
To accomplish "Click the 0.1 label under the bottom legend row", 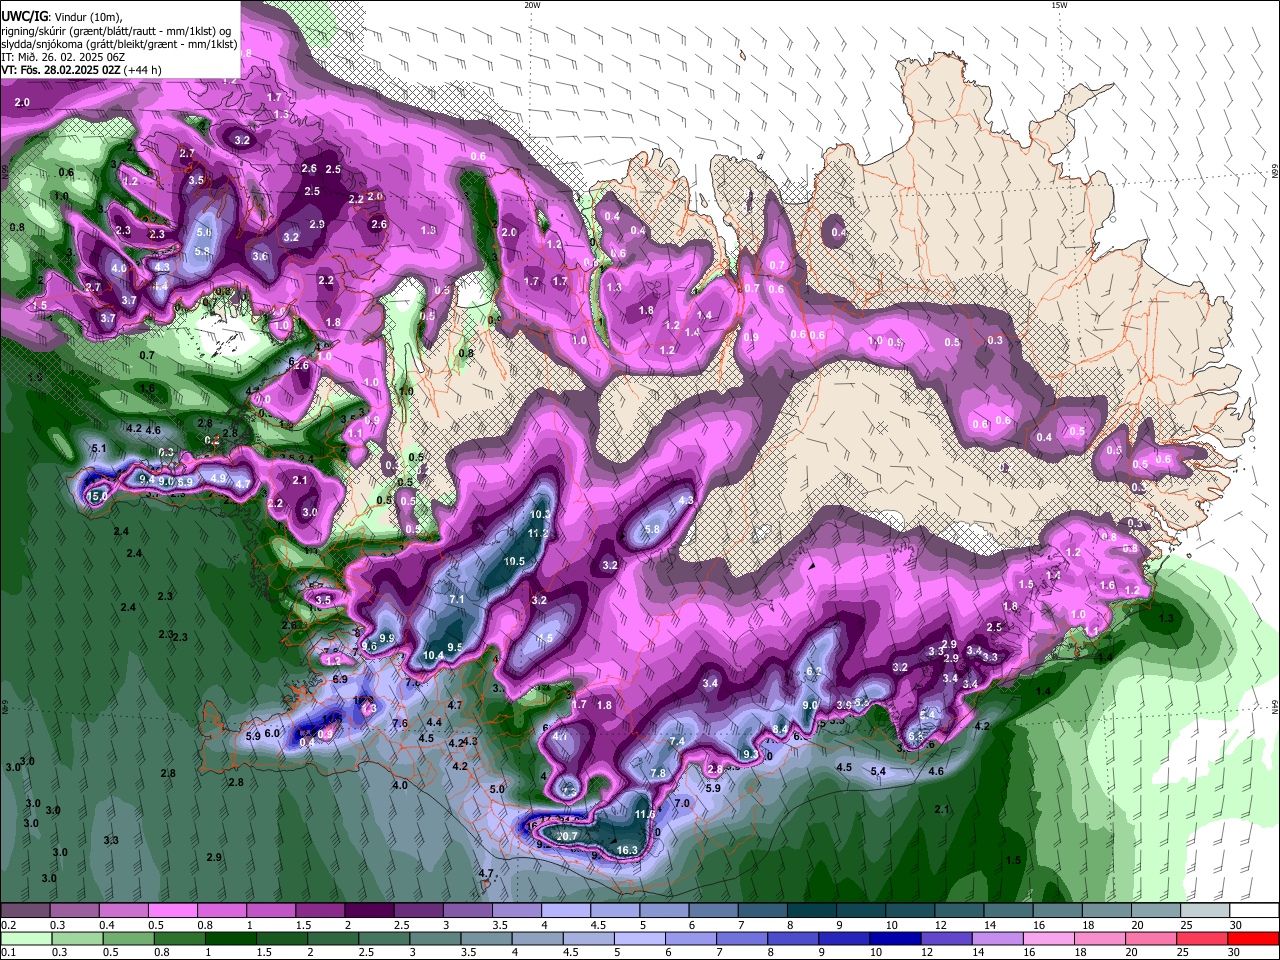I will pos(8,953).
